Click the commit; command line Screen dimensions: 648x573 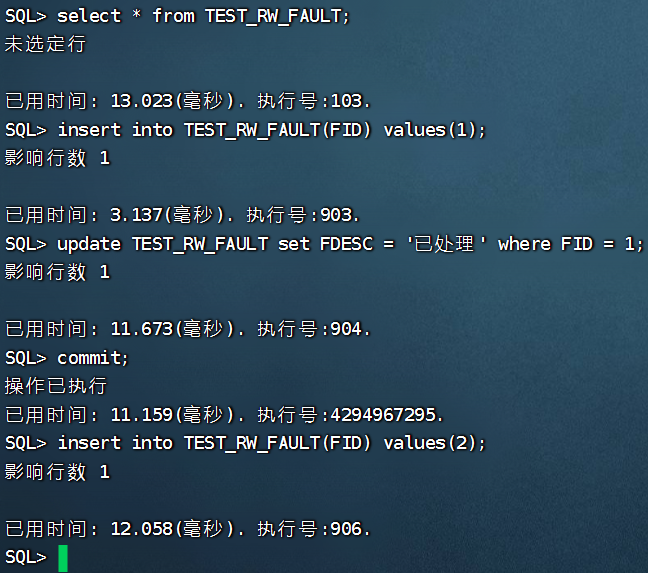click(x=67, y=358)
